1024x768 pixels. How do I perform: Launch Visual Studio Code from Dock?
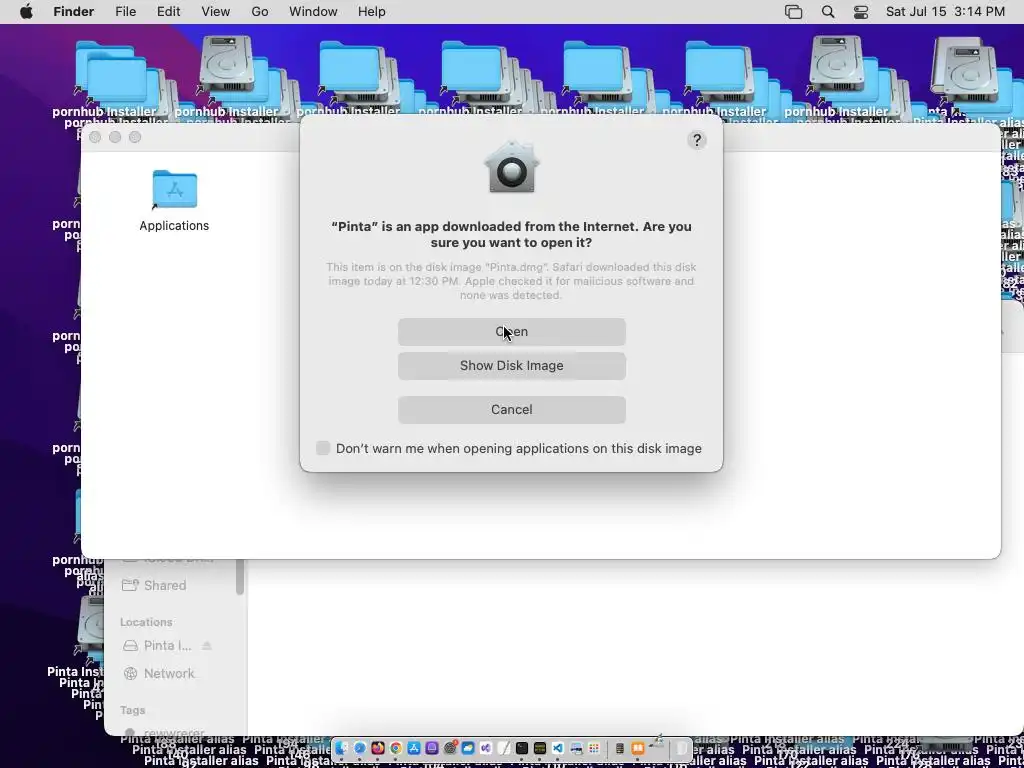(x=558, y=748)
